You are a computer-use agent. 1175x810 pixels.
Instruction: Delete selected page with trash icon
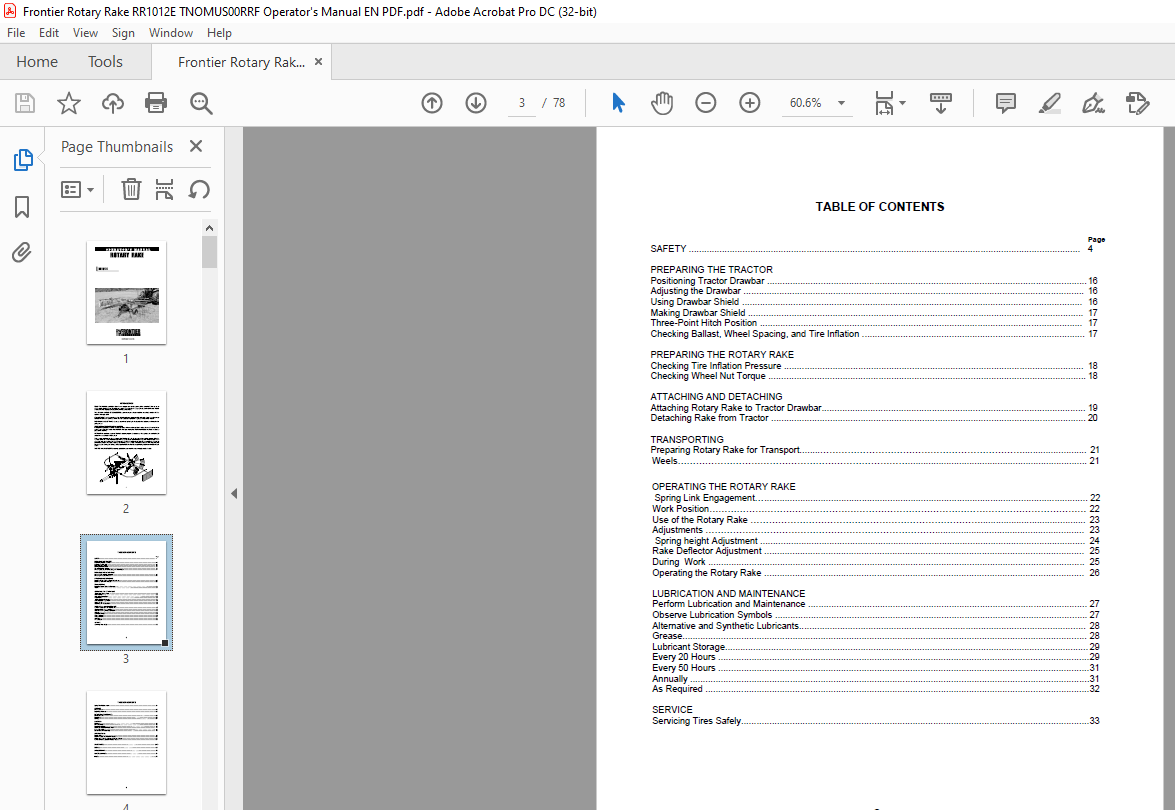[x=131, y=190]
